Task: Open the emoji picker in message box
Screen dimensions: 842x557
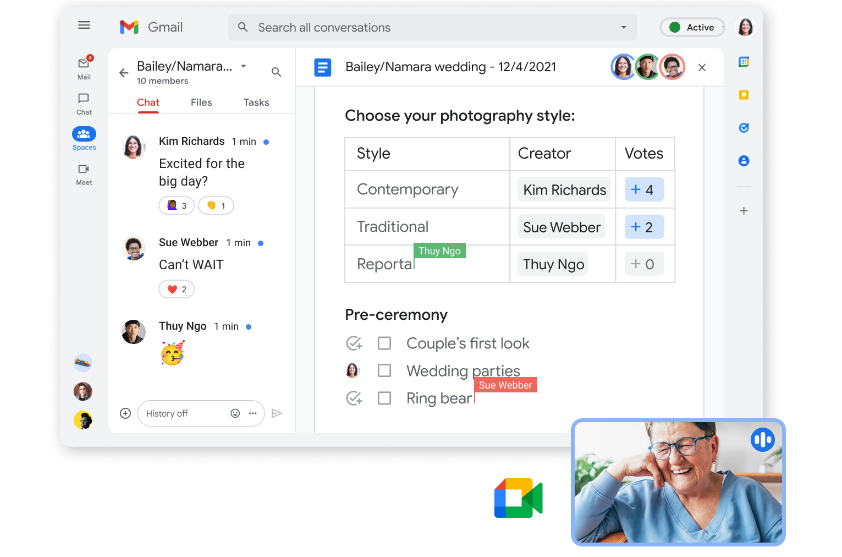Action: 235,414
